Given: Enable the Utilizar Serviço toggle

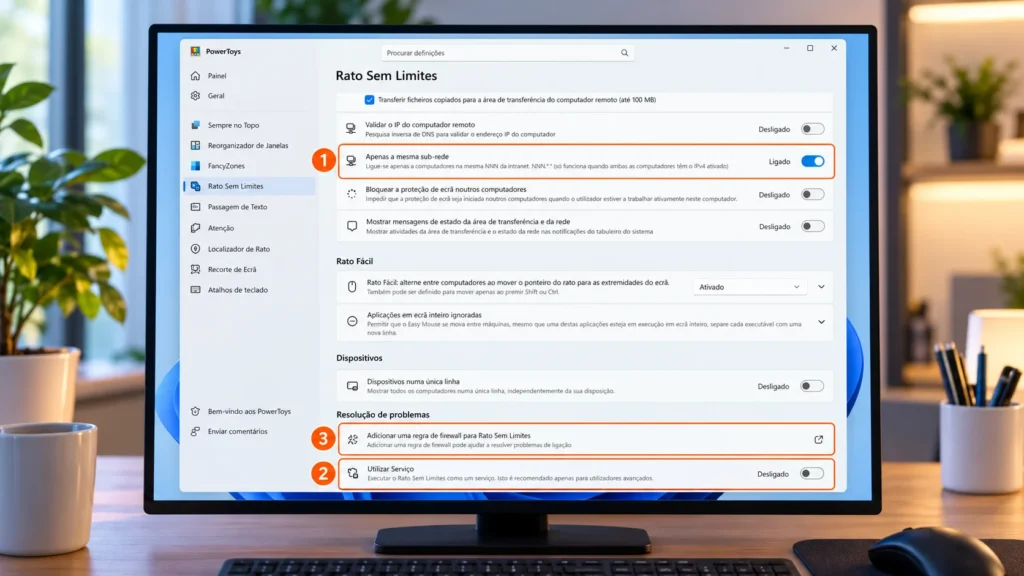Looking at the screenshot, I should (812, 473).
